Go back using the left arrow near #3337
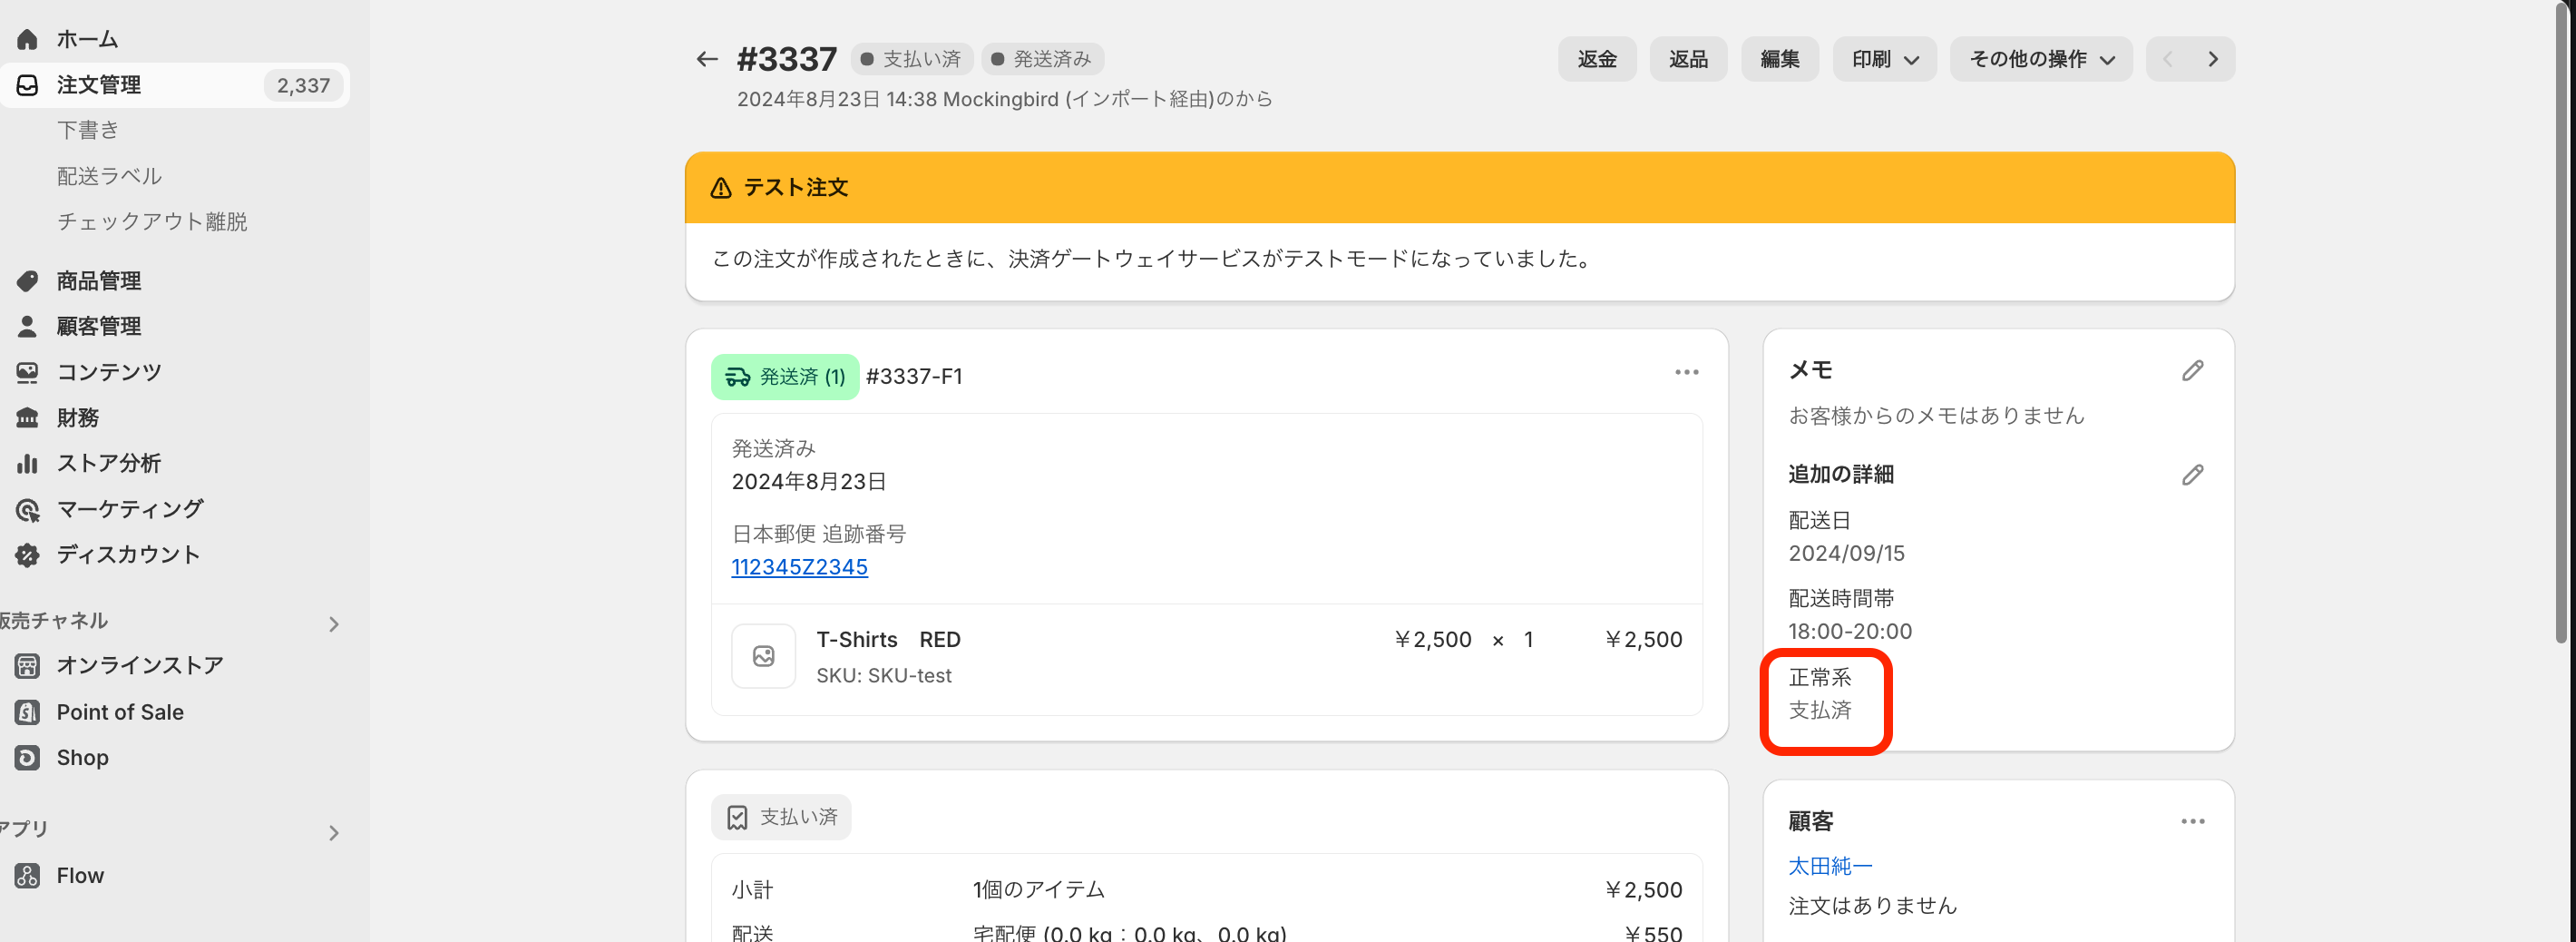The image size is (2576, 942). [707, 59]
